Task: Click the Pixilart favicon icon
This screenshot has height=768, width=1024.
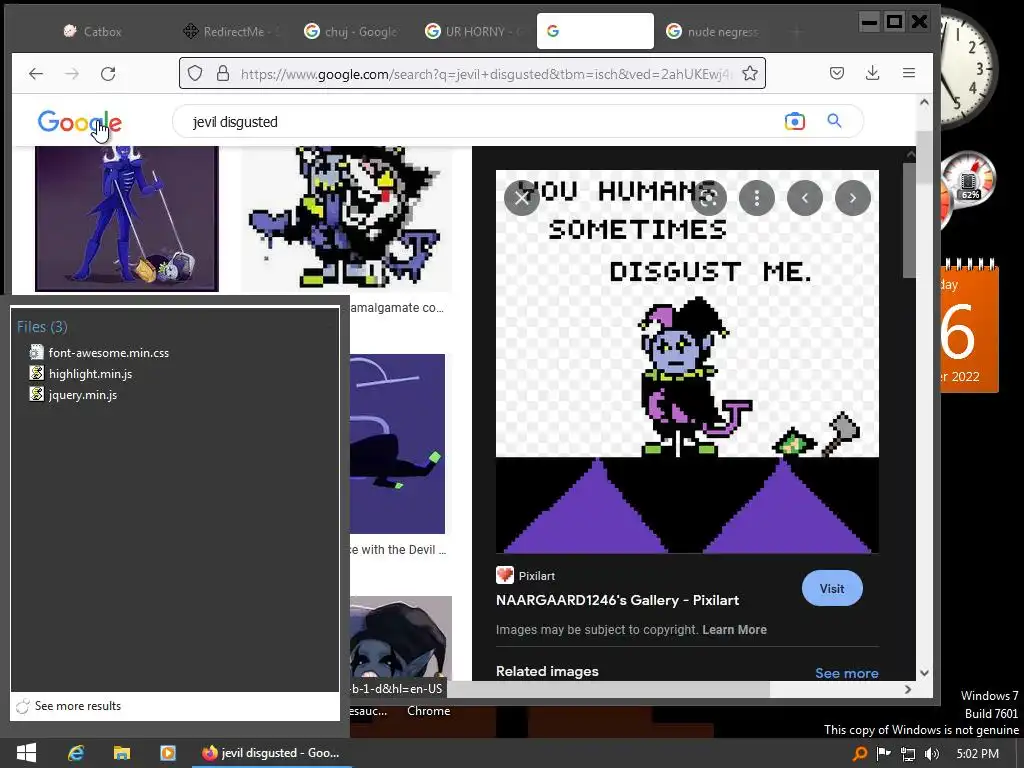Action: click(505, 575)
